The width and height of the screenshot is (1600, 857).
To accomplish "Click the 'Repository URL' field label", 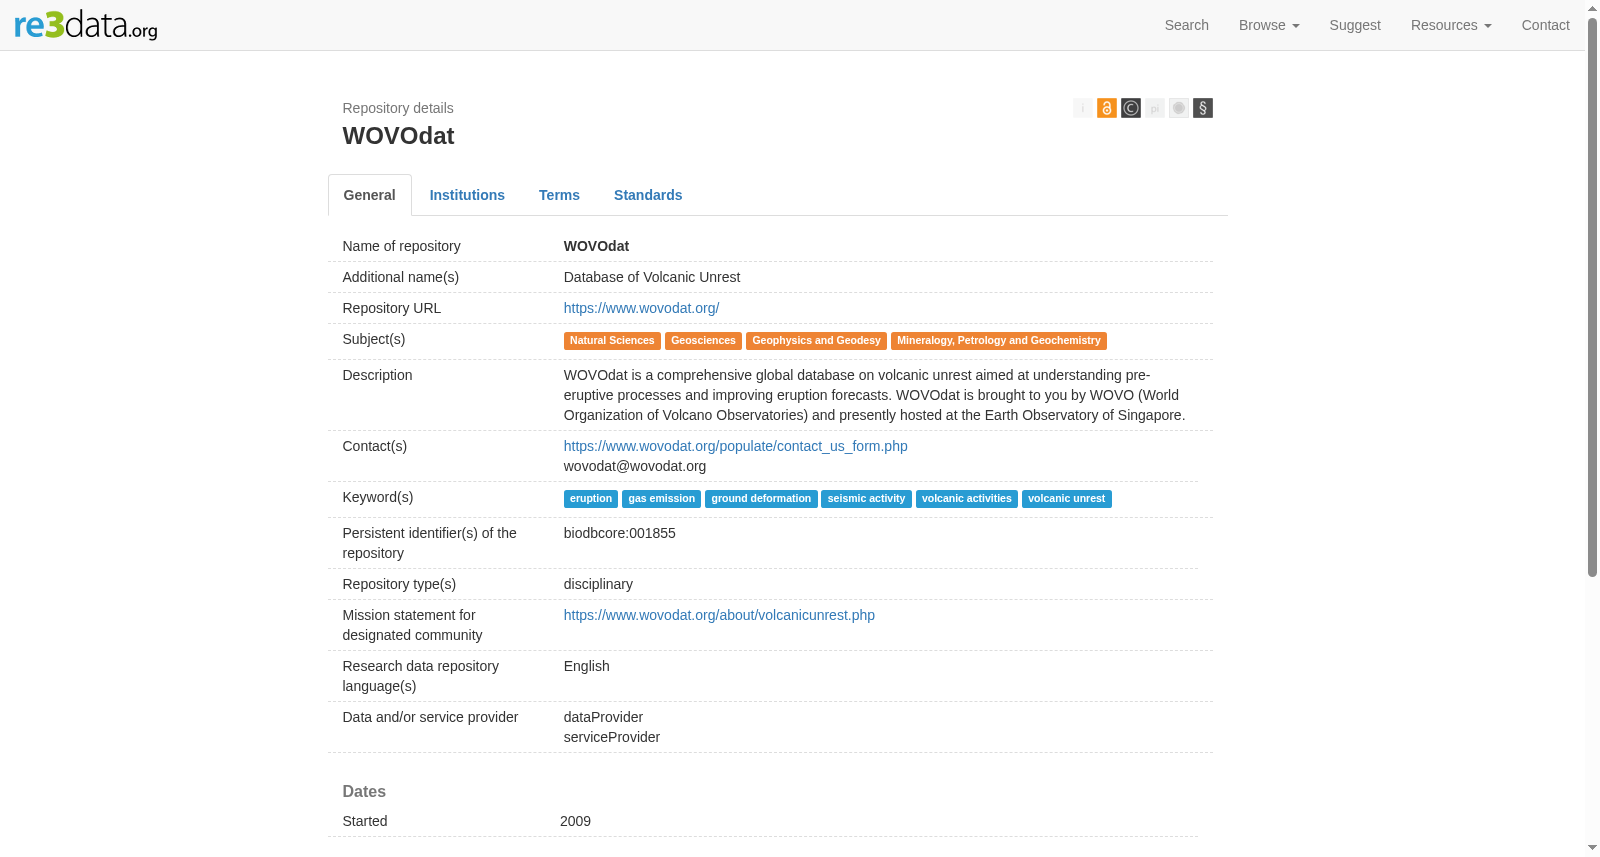I will point(392,308).
